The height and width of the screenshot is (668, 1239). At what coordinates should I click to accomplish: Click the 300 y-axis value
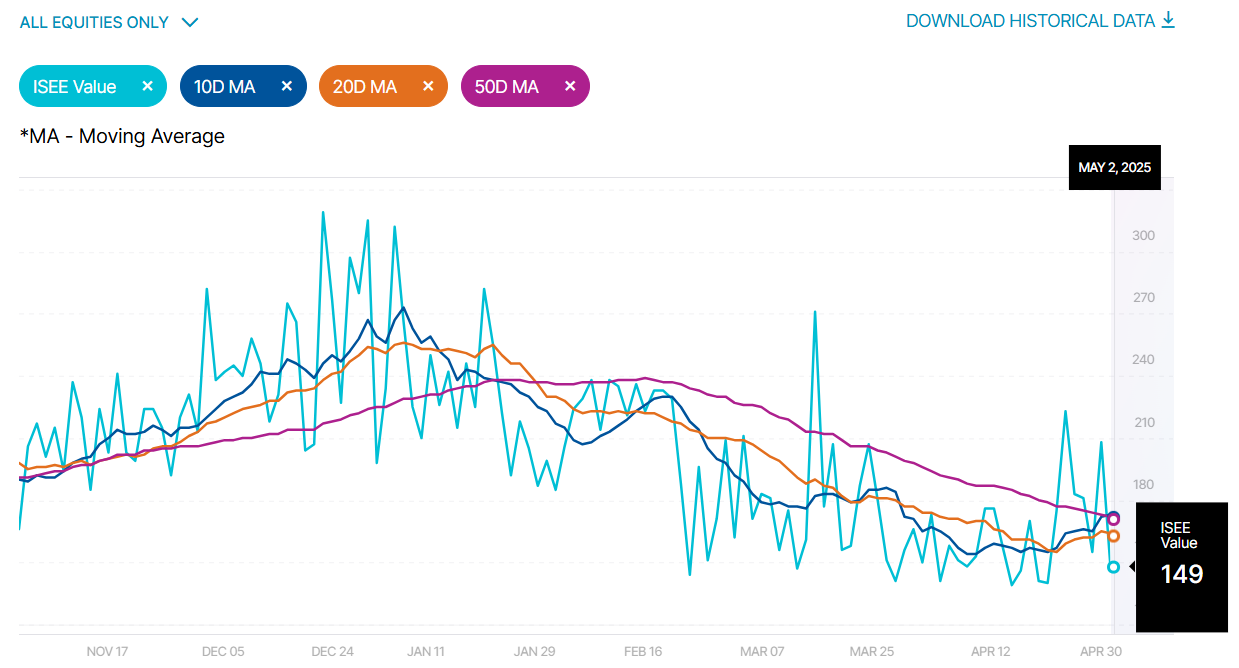[x=1143, y=236]
